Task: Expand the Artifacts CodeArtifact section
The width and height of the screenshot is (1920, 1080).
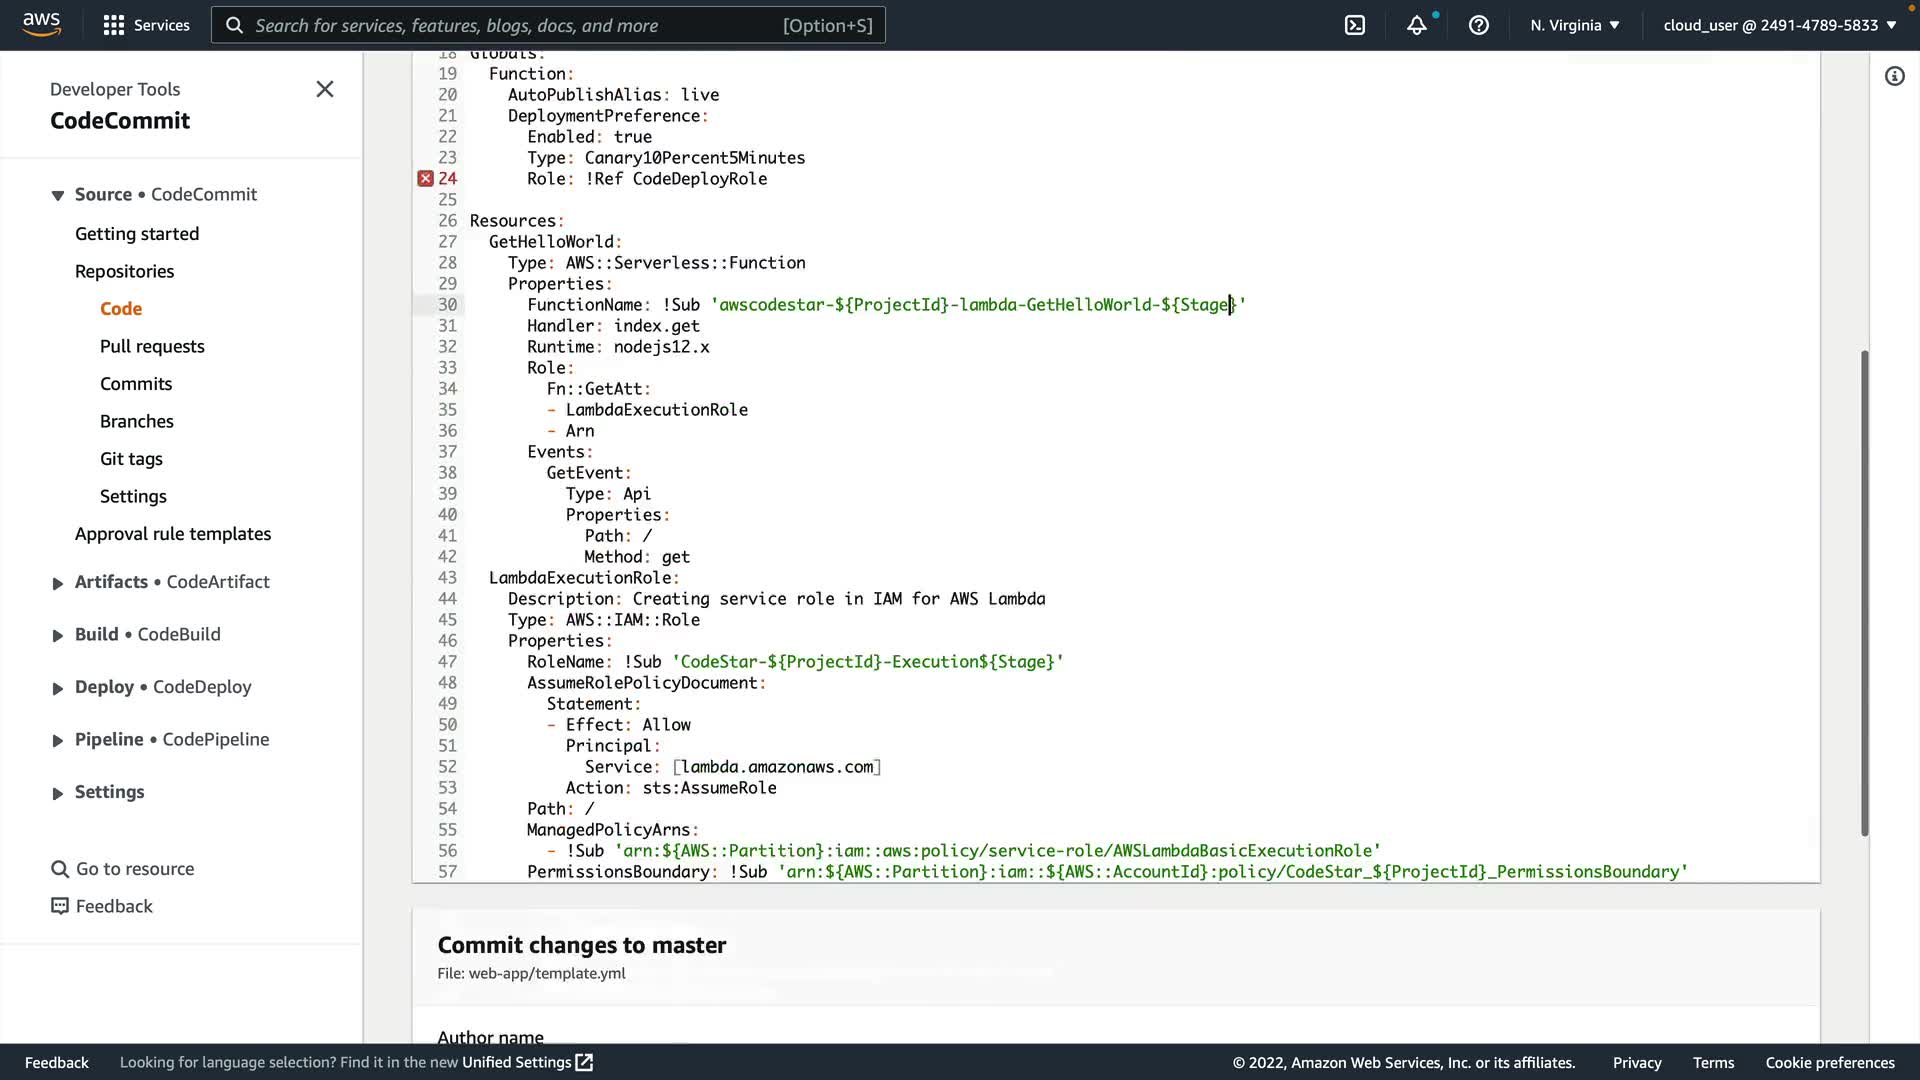Action: 58,583
